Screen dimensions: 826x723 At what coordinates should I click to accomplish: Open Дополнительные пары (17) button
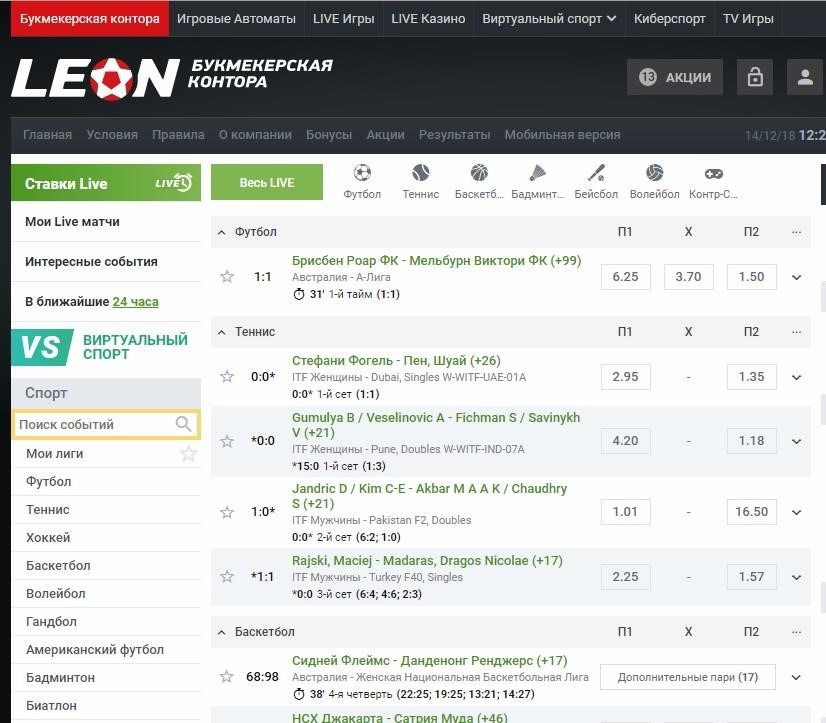pyautogui.click(x=687, y=677)
